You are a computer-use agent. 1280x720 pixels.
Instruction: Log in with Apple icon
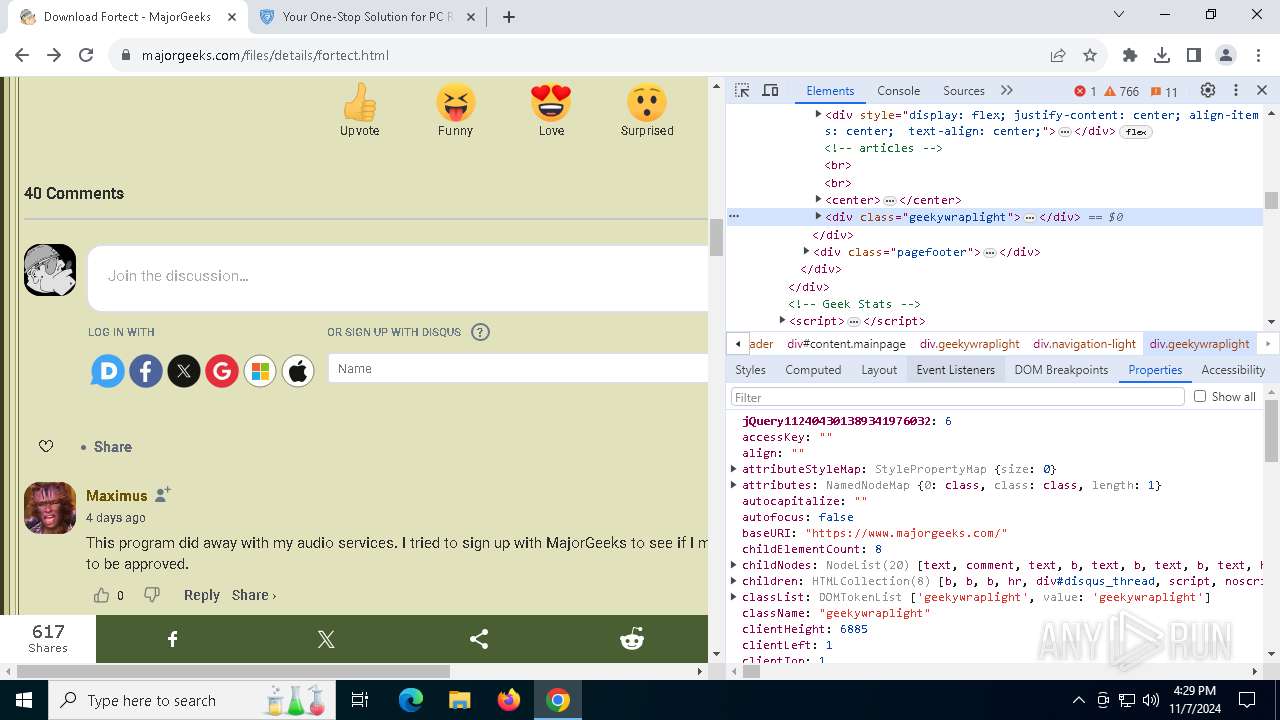[x=298, y=371]
